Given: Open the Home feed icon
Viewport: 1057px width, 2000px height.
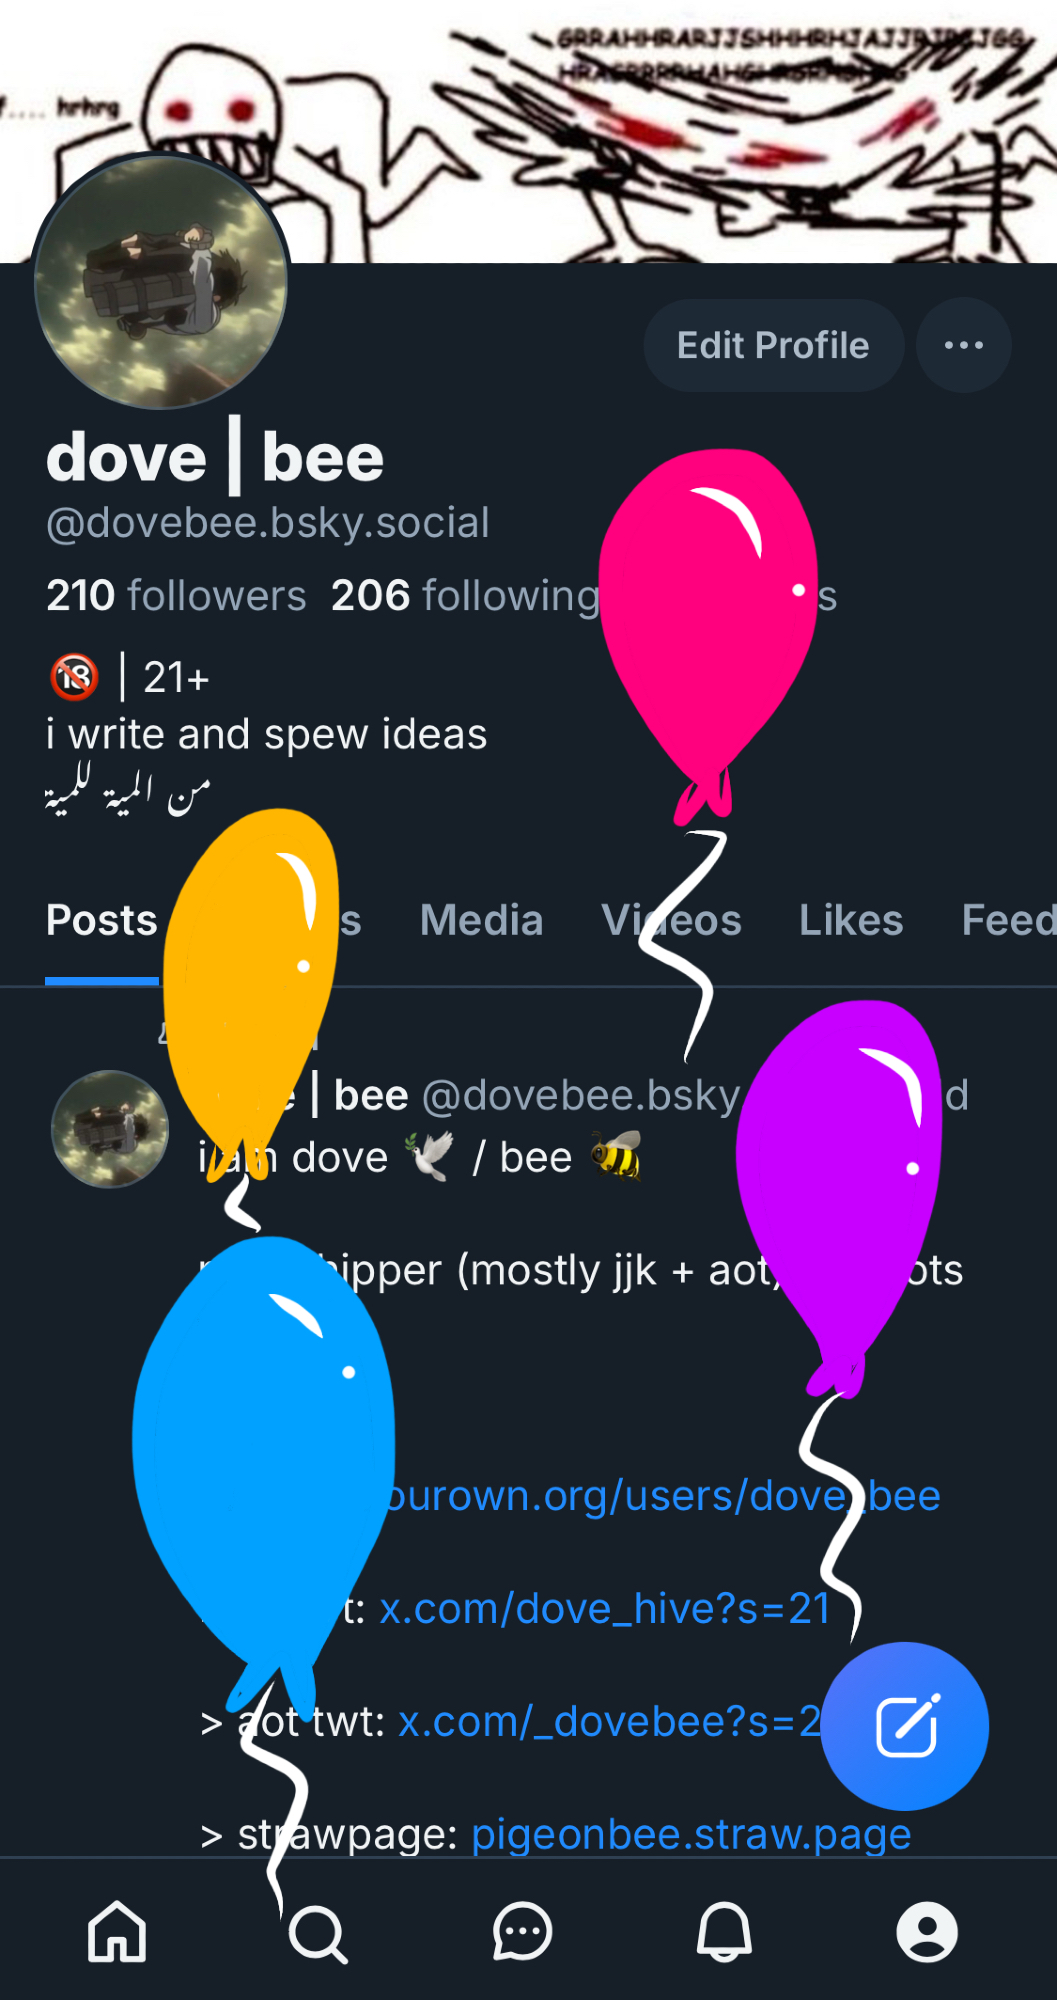Looking at the screenshot, I should (117, 1931).
